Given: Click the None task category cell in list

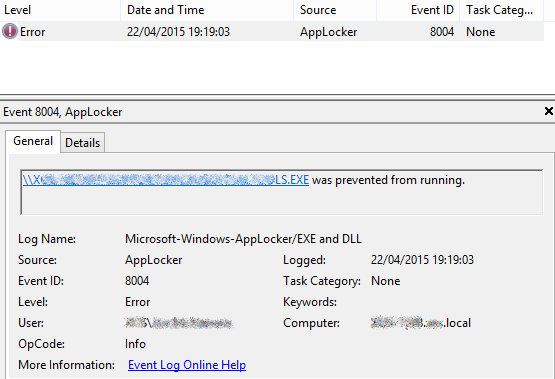Looking at the screenshot, I should (x=480, y=32).
